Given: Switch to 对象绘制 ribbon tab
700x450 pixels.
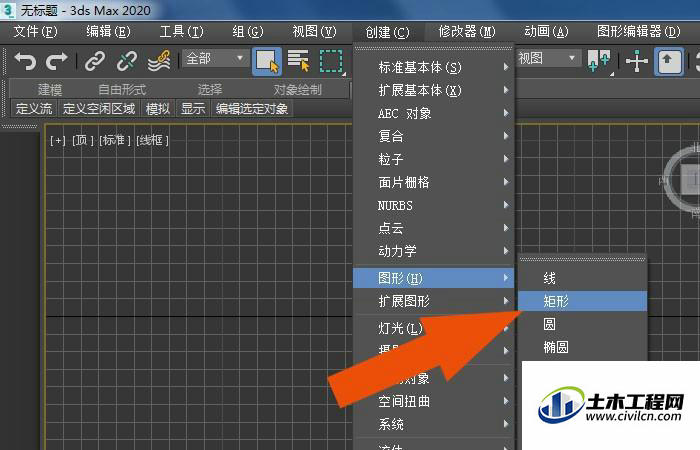Looking at the screenshot, I should tap(297, 90).
